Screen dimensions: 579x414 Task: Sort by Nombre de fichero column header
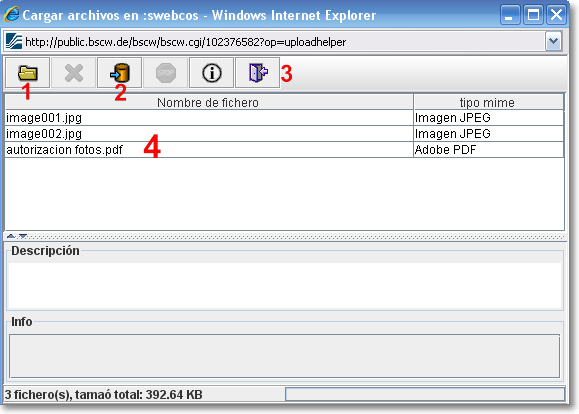coord(209,102)
